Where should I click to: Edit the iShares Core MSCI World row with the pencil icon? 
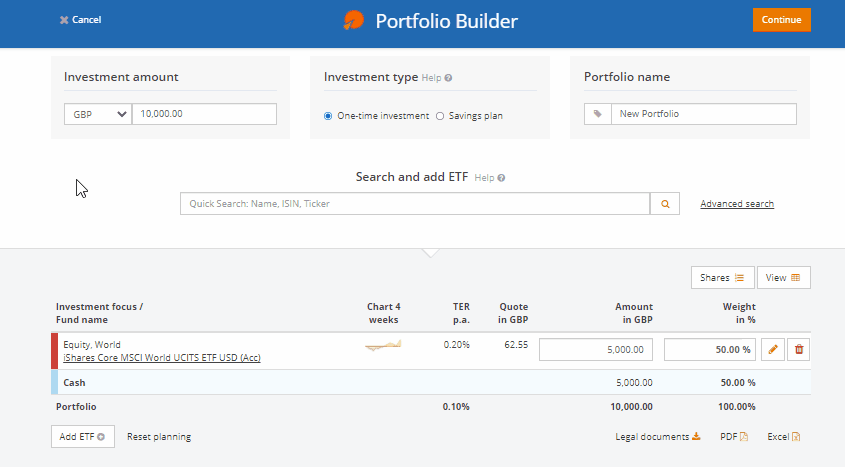coord(773,350)
